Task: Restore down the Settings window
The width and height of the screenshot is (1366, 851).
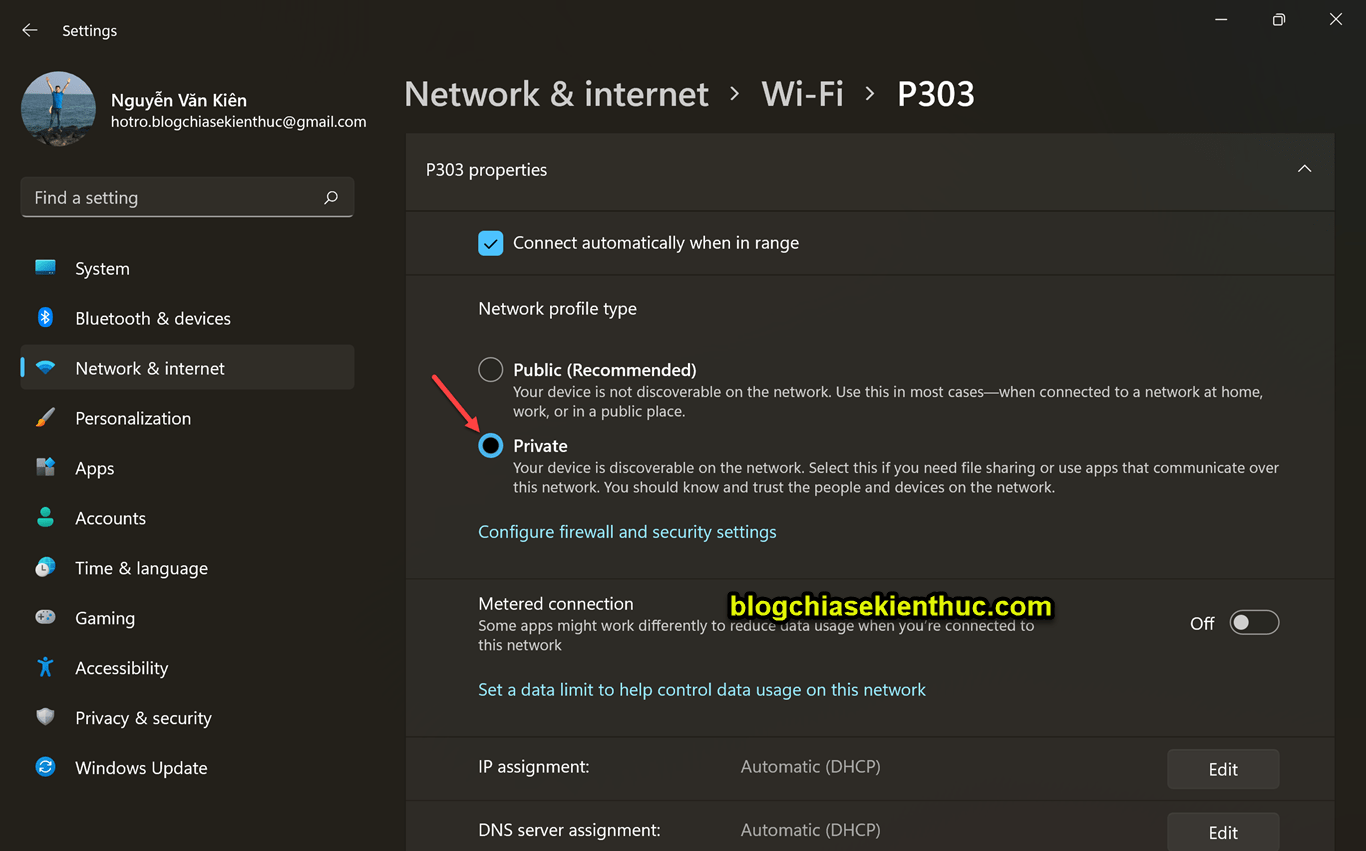Action: 1278,19
